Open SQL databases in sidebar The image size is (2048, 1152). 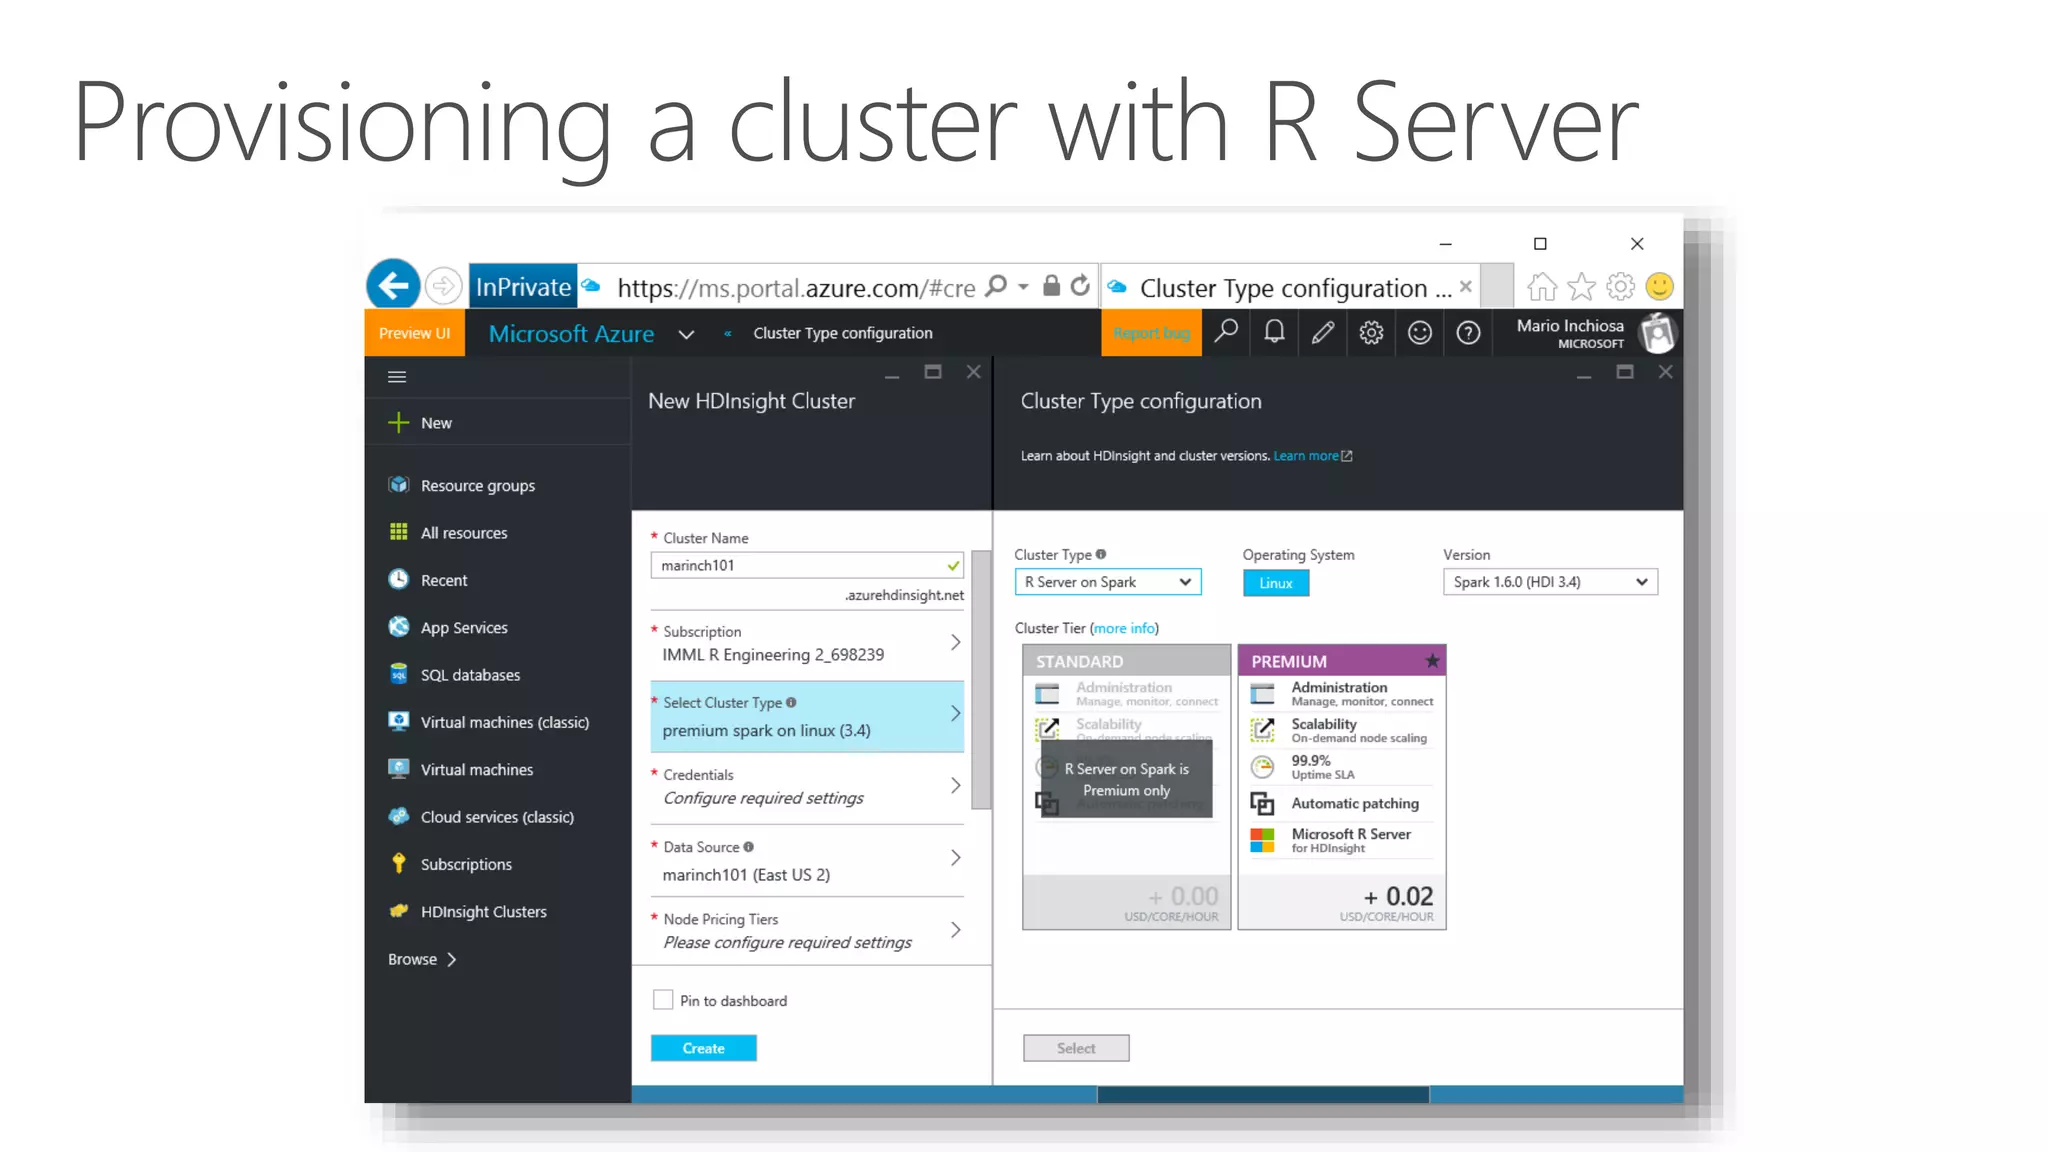[x=470, y=675]
